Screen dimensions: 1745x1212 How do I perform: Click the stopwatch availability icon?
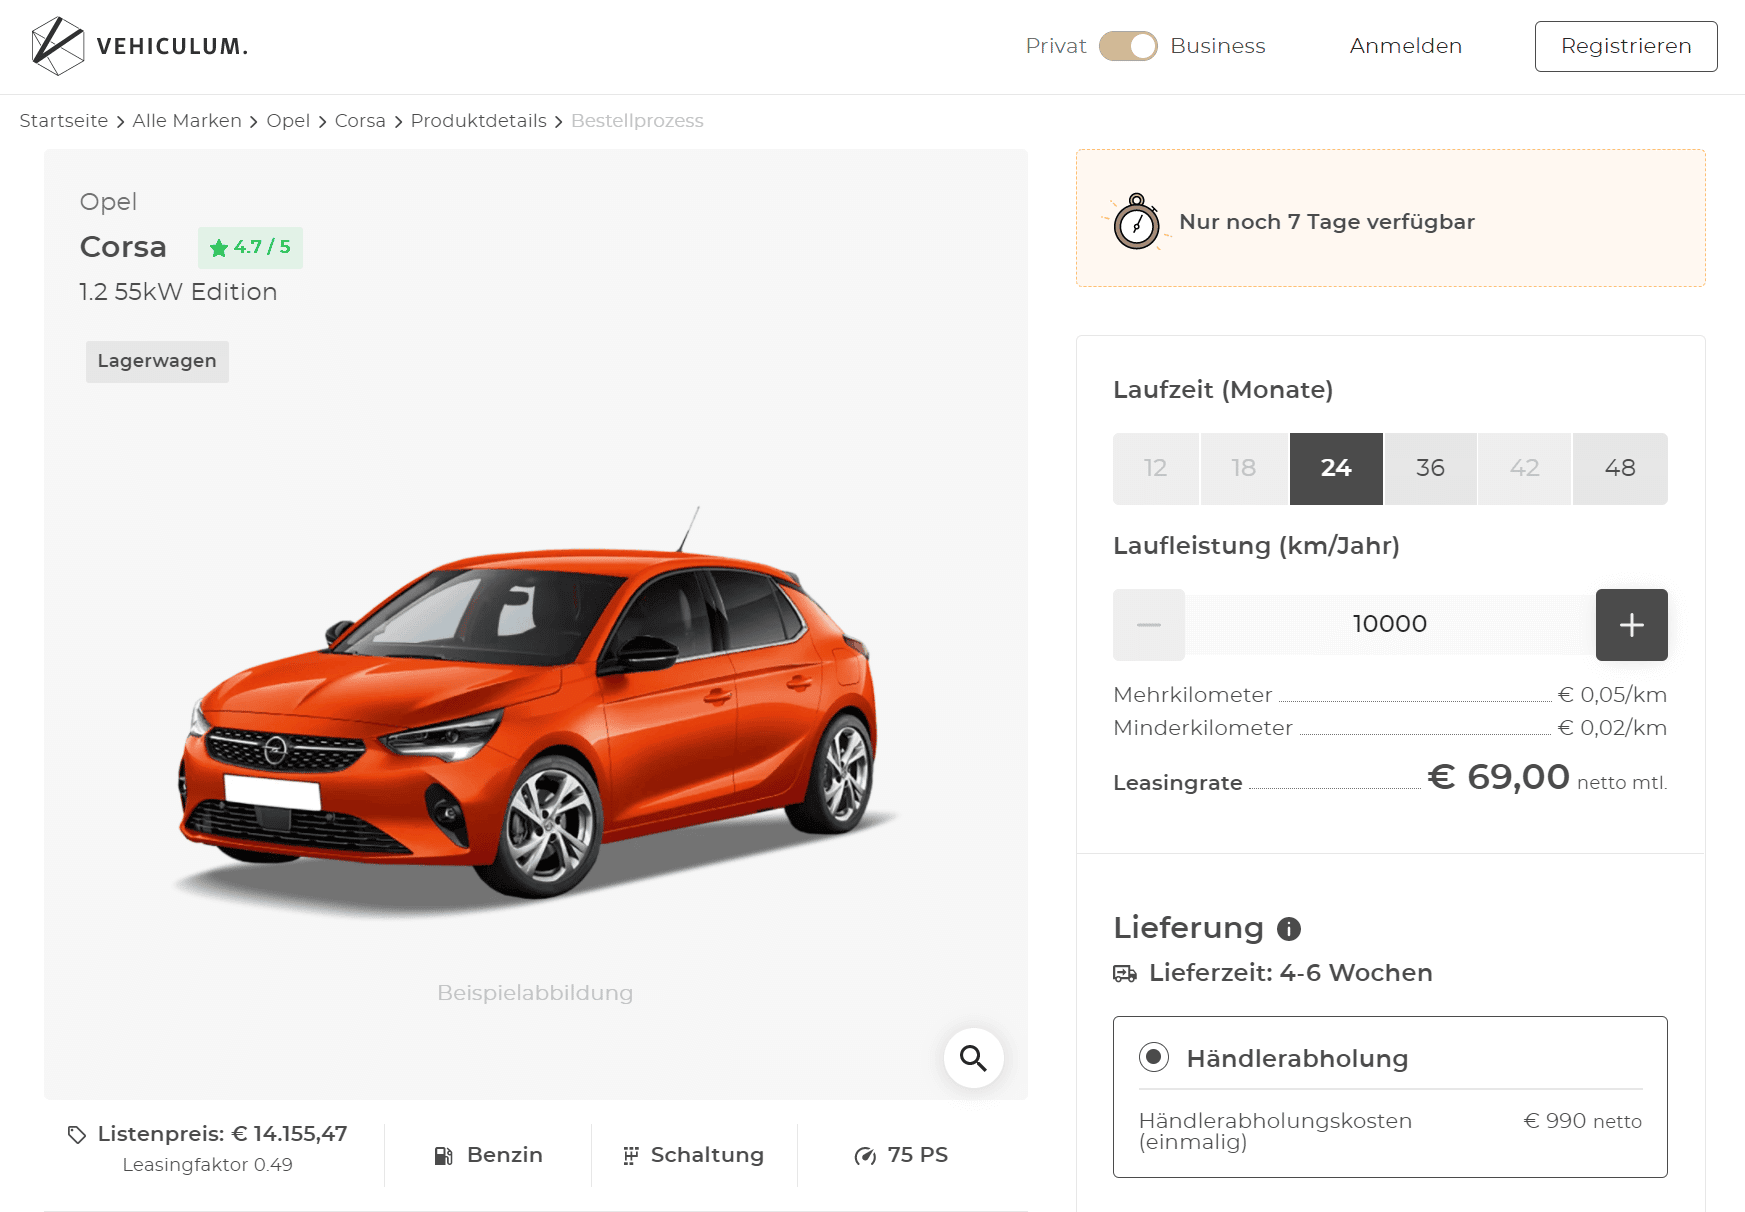[1136, 221]
